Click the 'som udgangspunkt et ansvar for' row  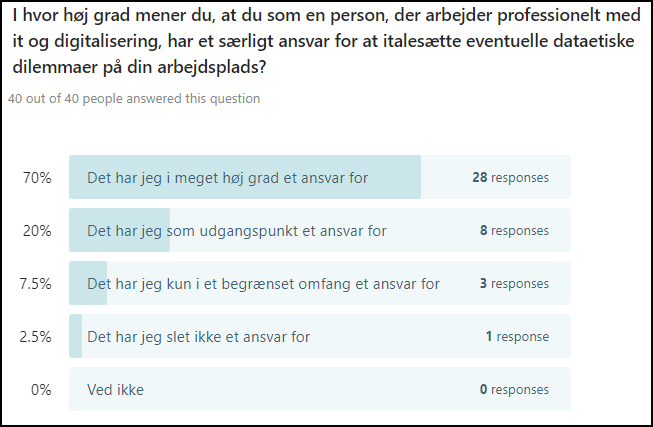coord(320,230)
